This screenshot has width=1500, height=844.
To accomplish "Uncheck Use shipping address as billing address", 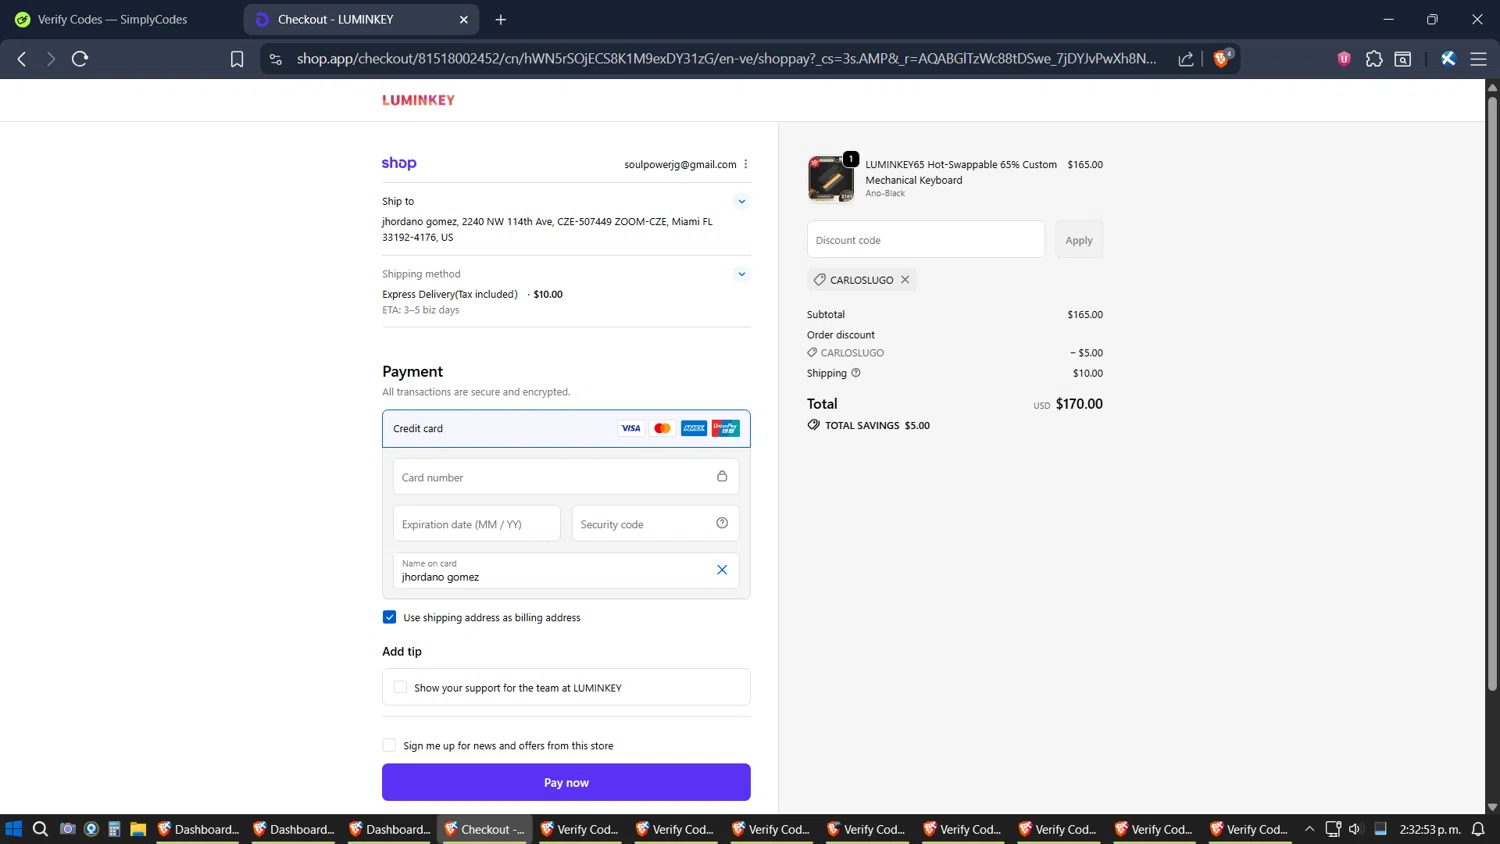I will click(389, 617).
